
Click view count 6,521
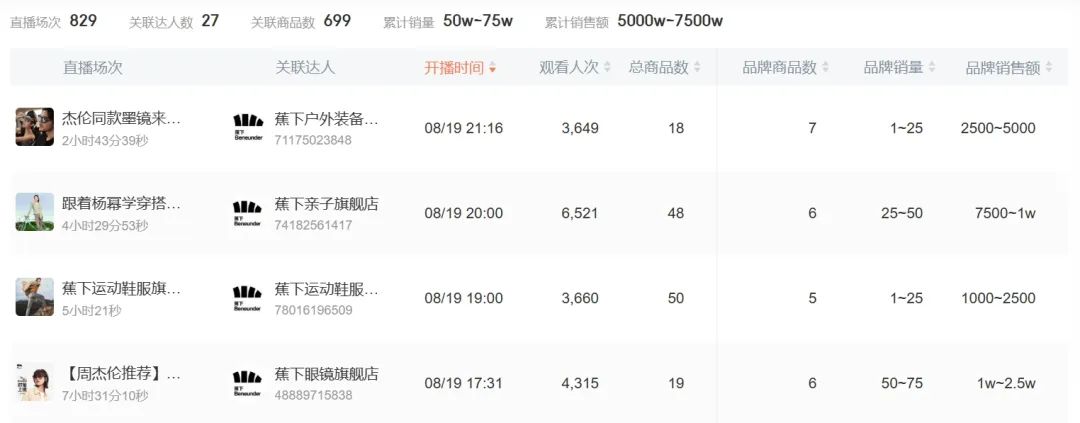click(580, 214)
